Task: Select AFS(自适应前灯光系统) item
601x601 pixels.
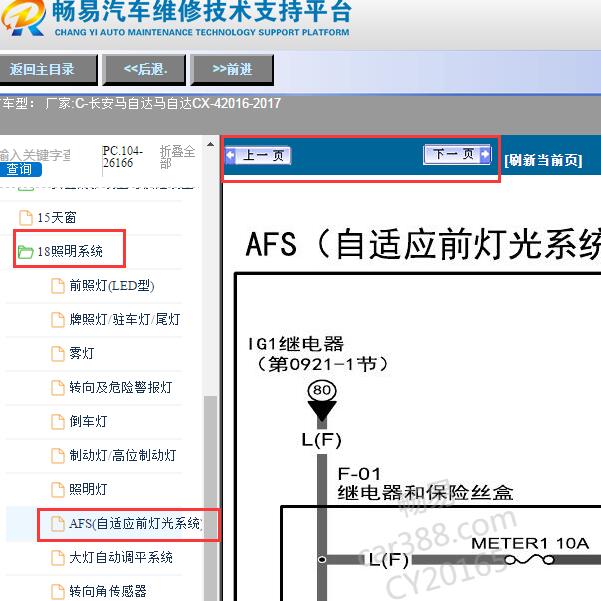Action: [x=136, y=523]
